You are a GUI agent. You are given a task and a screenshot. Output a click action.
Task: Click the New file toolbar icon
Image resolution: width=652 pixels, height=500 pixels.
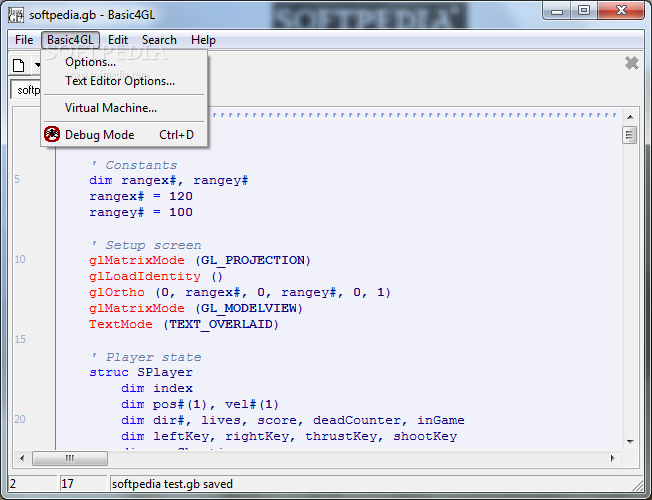[19, 65]
